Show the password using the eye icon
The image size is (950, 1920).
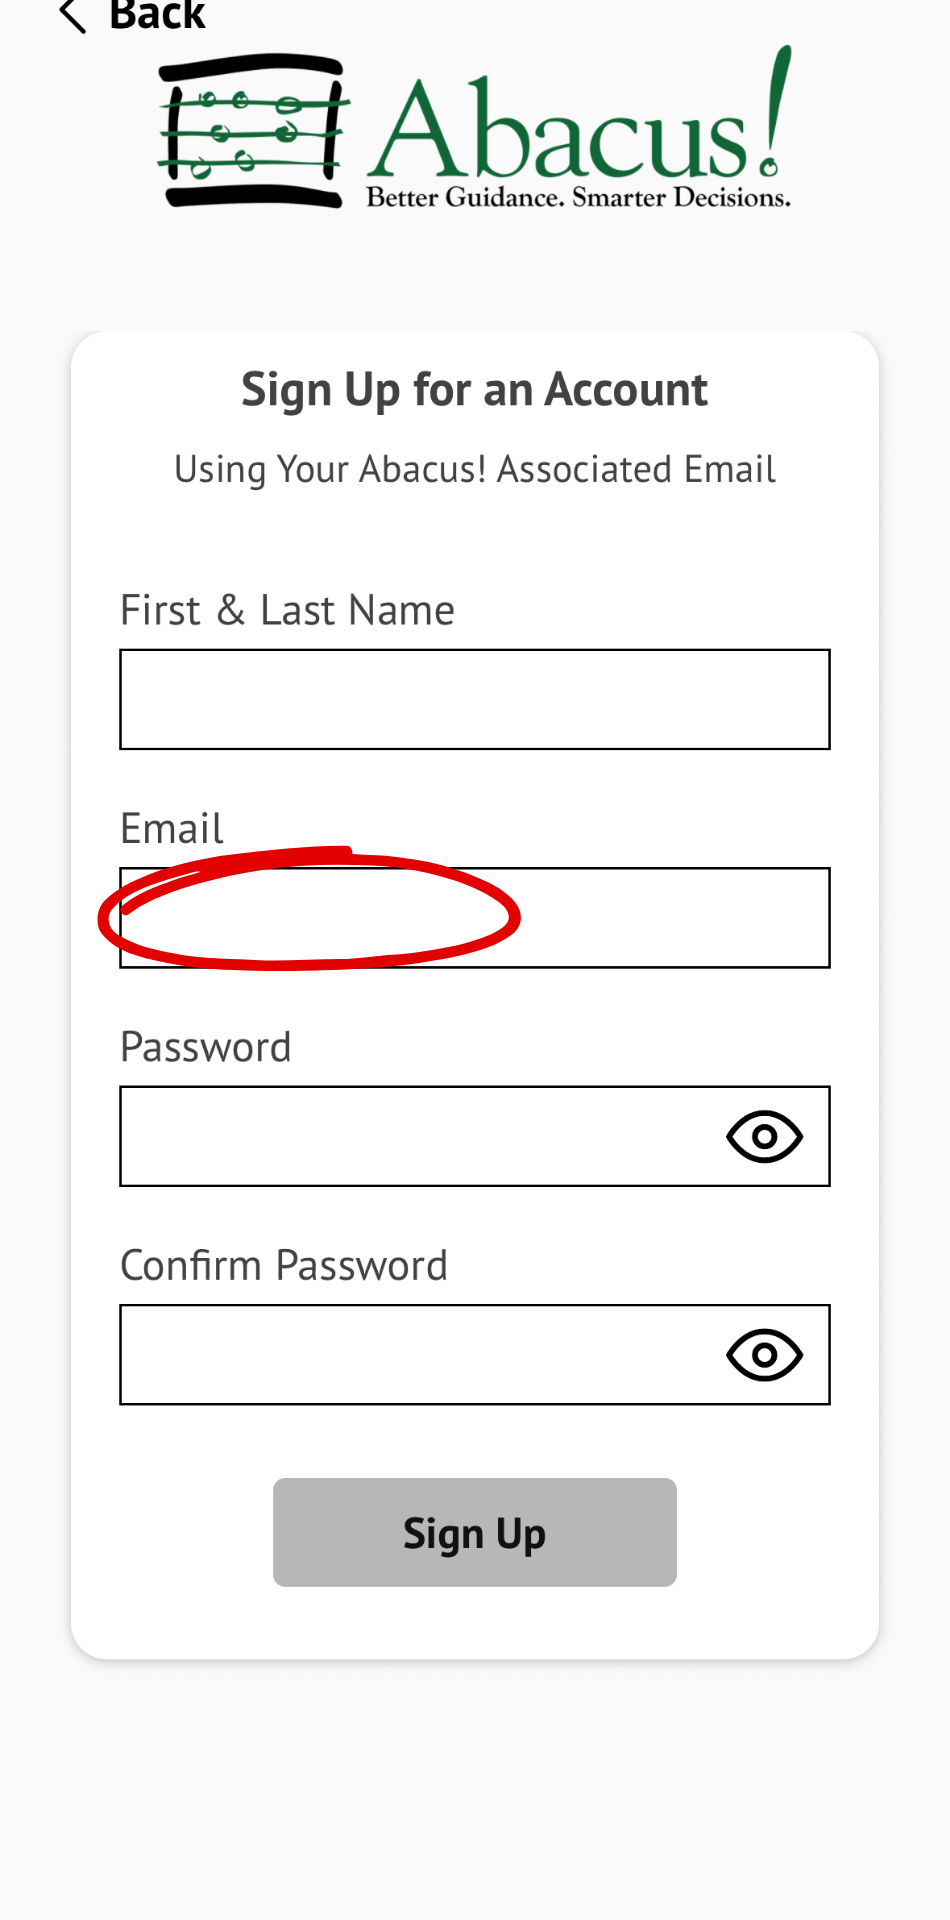[x=764, y=1136]
